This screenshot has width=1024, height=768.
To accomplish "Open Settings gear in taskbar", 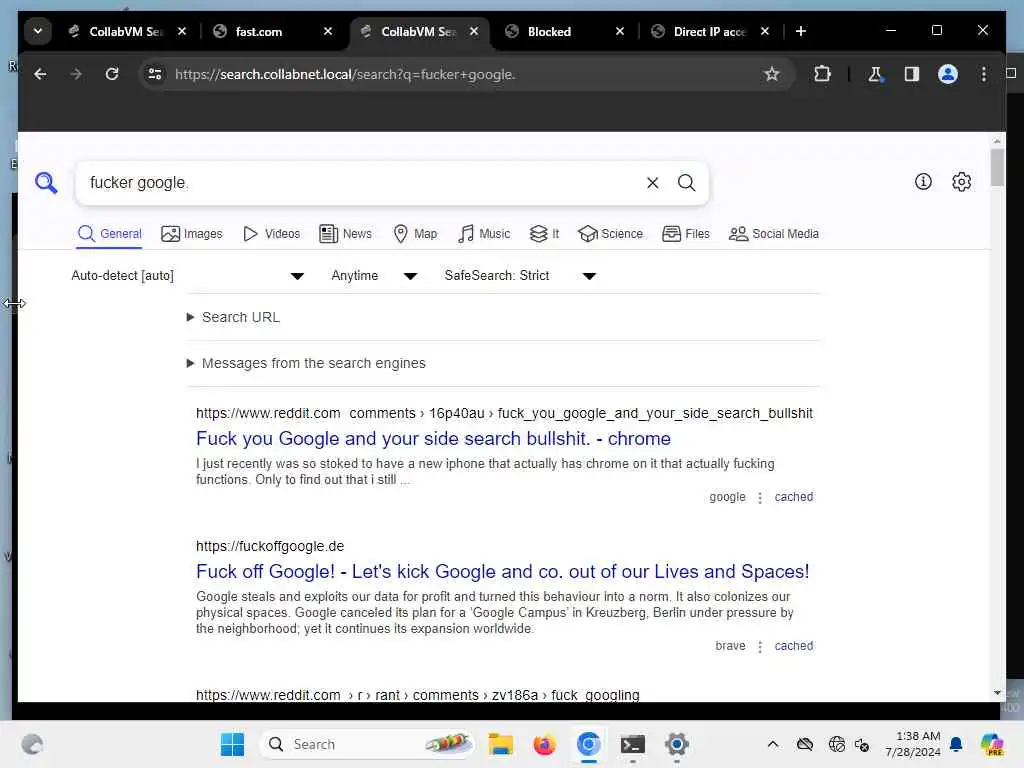I will [677, 744].
